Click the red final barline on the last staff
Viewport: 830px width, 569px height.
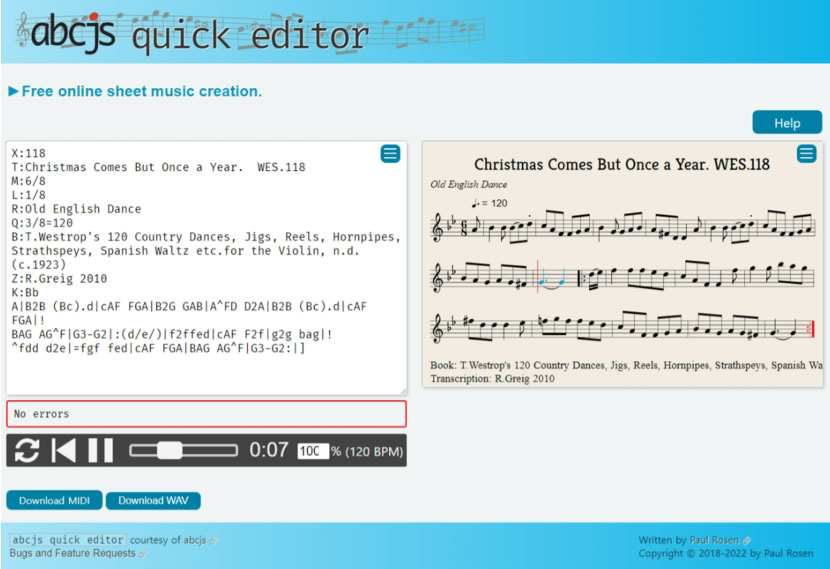[813, 329]
